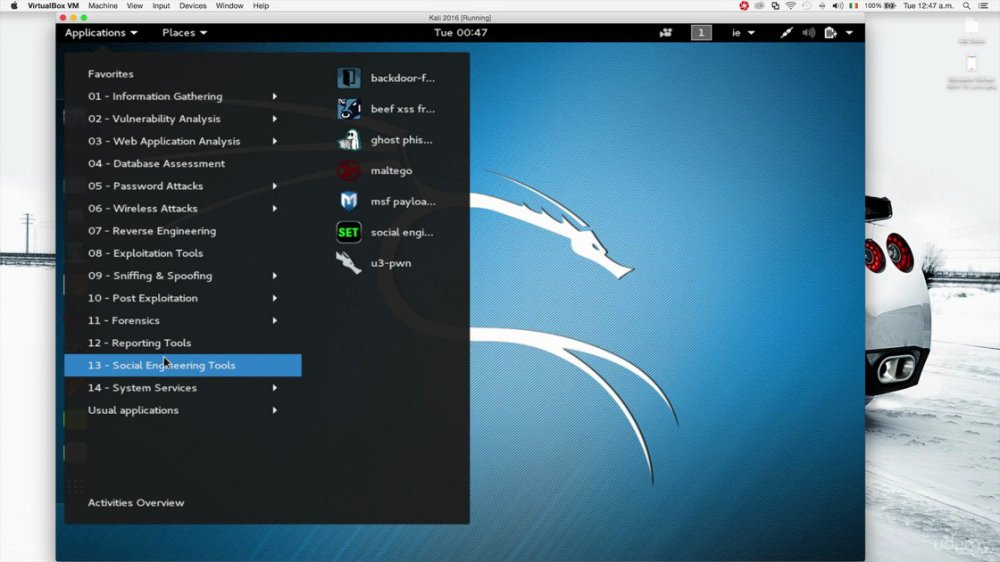1000x562 pixels.
Task: Expand 05 - Password Attacks submenu arrow
Action: click(x=275, y=186)
